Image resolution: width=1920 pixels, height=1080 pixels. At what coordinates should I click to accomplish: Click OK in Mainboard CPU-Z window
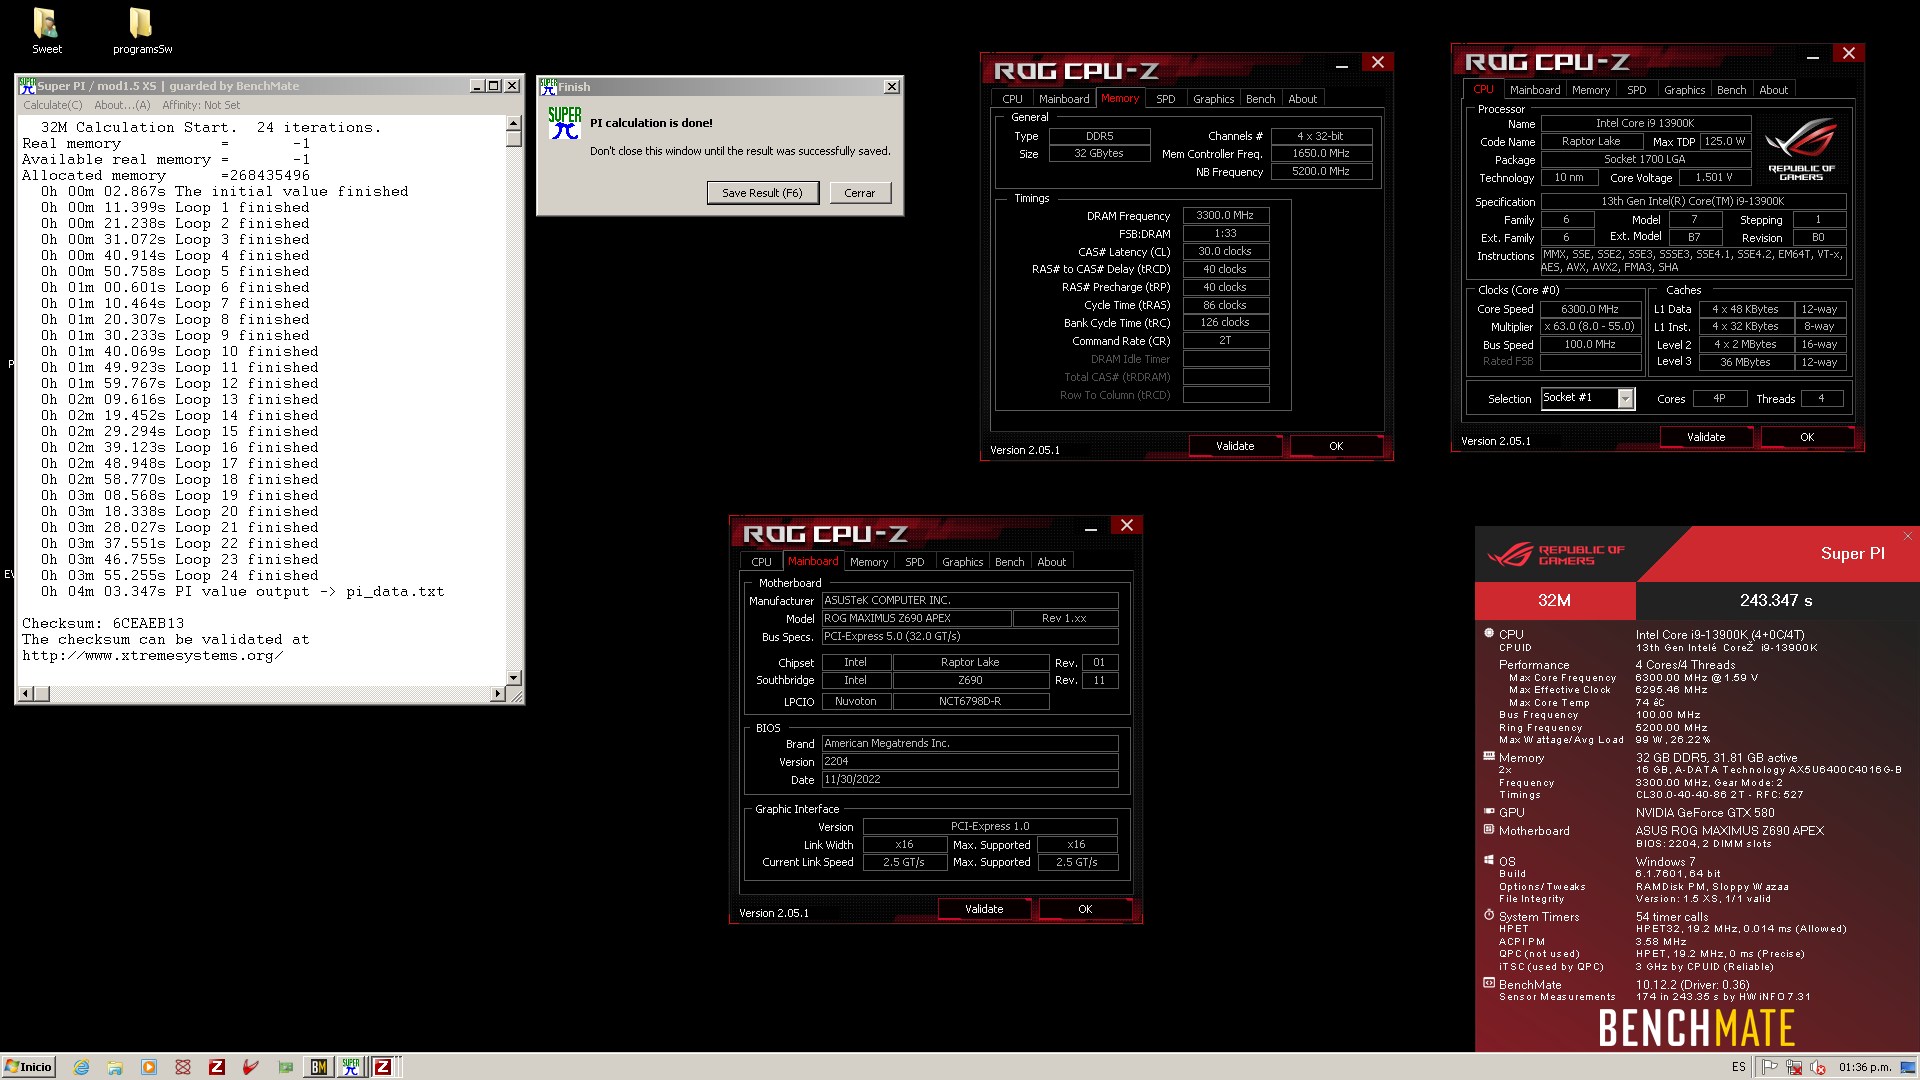[1085, 909]
